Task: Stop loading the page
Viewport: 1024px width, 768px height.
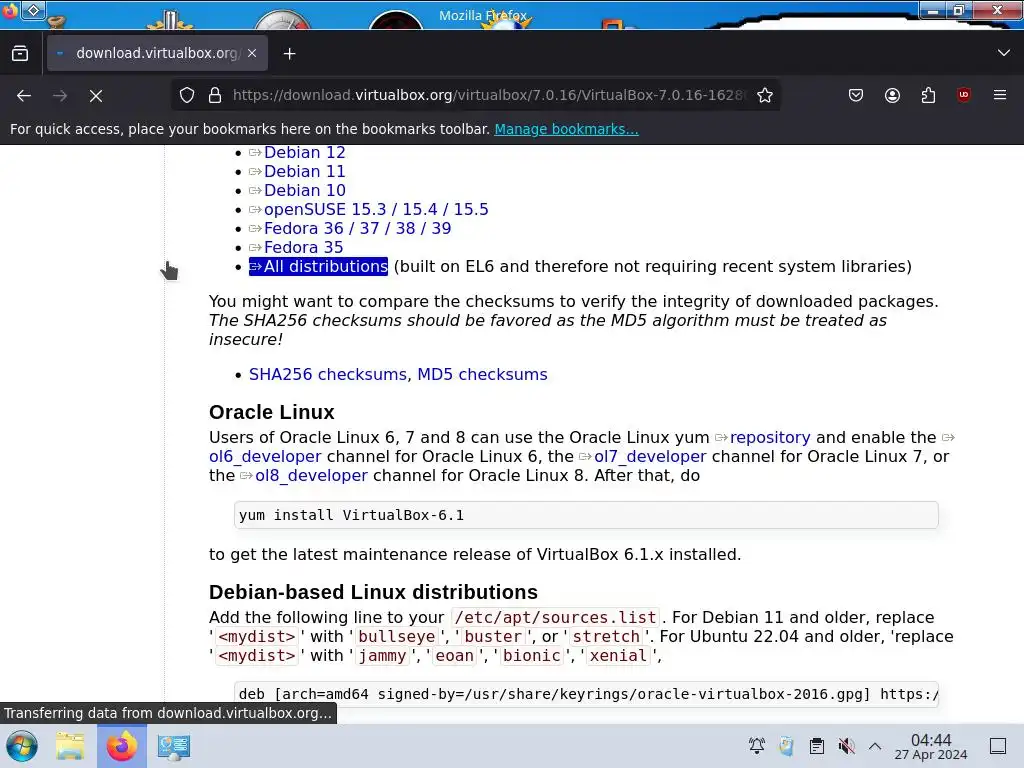Action: point(96,96)
